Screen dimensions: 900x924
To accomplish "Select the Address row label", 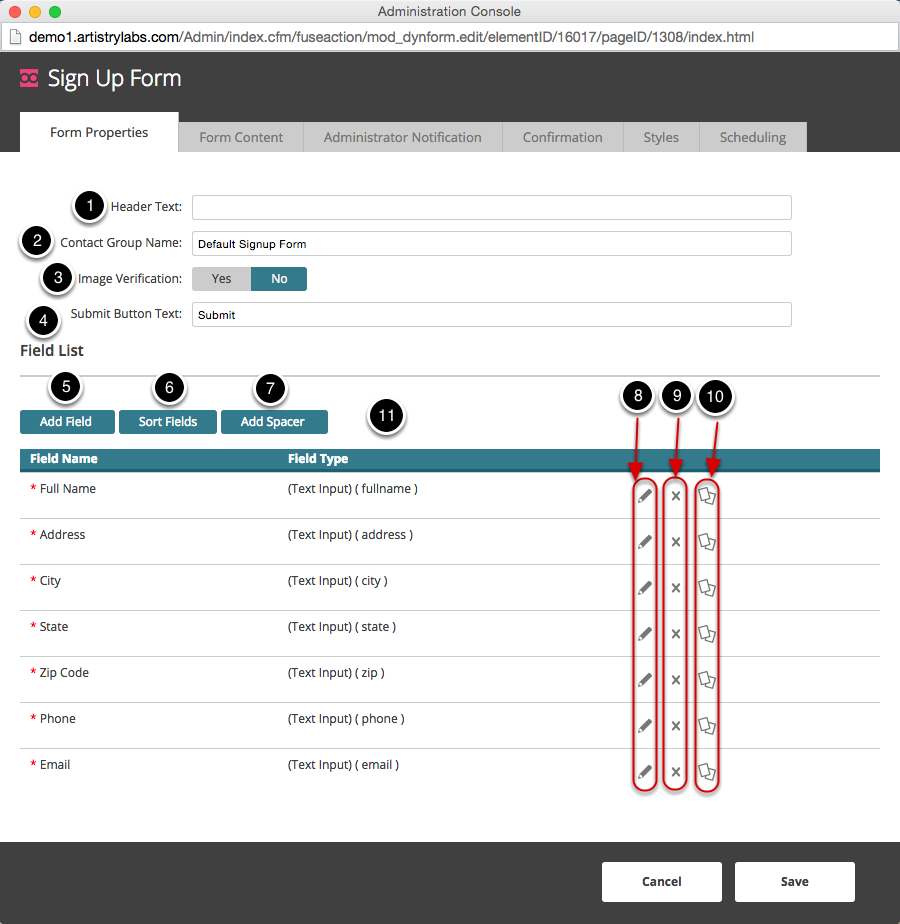I will pyautogui.click(x=62, y=534).
